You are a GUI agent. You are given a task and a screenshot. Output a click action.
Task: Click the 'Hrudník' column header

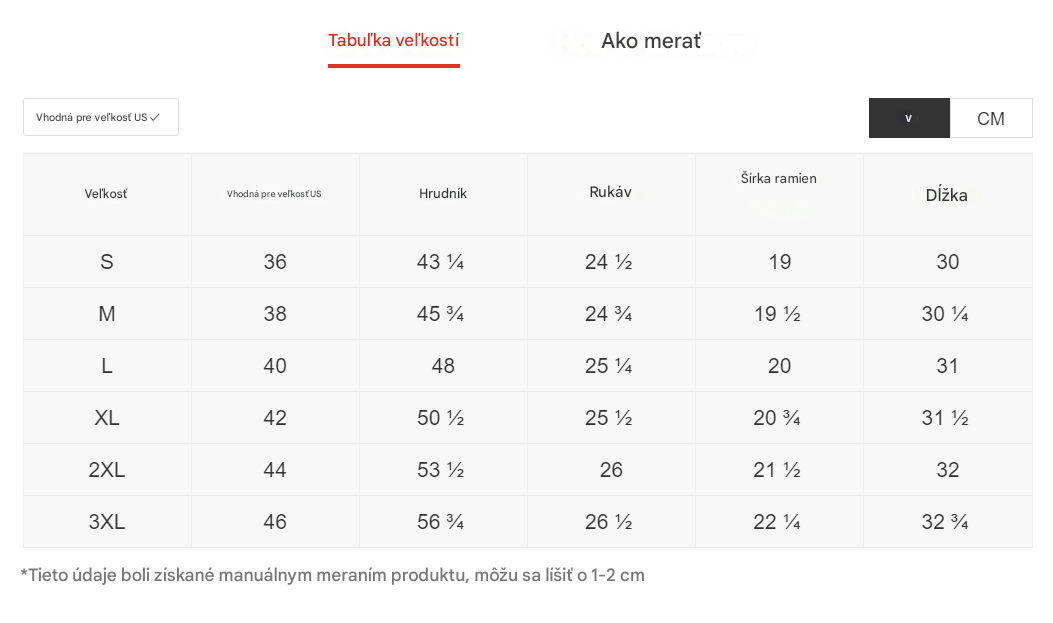pyautogui.click(x=443, y=194)
